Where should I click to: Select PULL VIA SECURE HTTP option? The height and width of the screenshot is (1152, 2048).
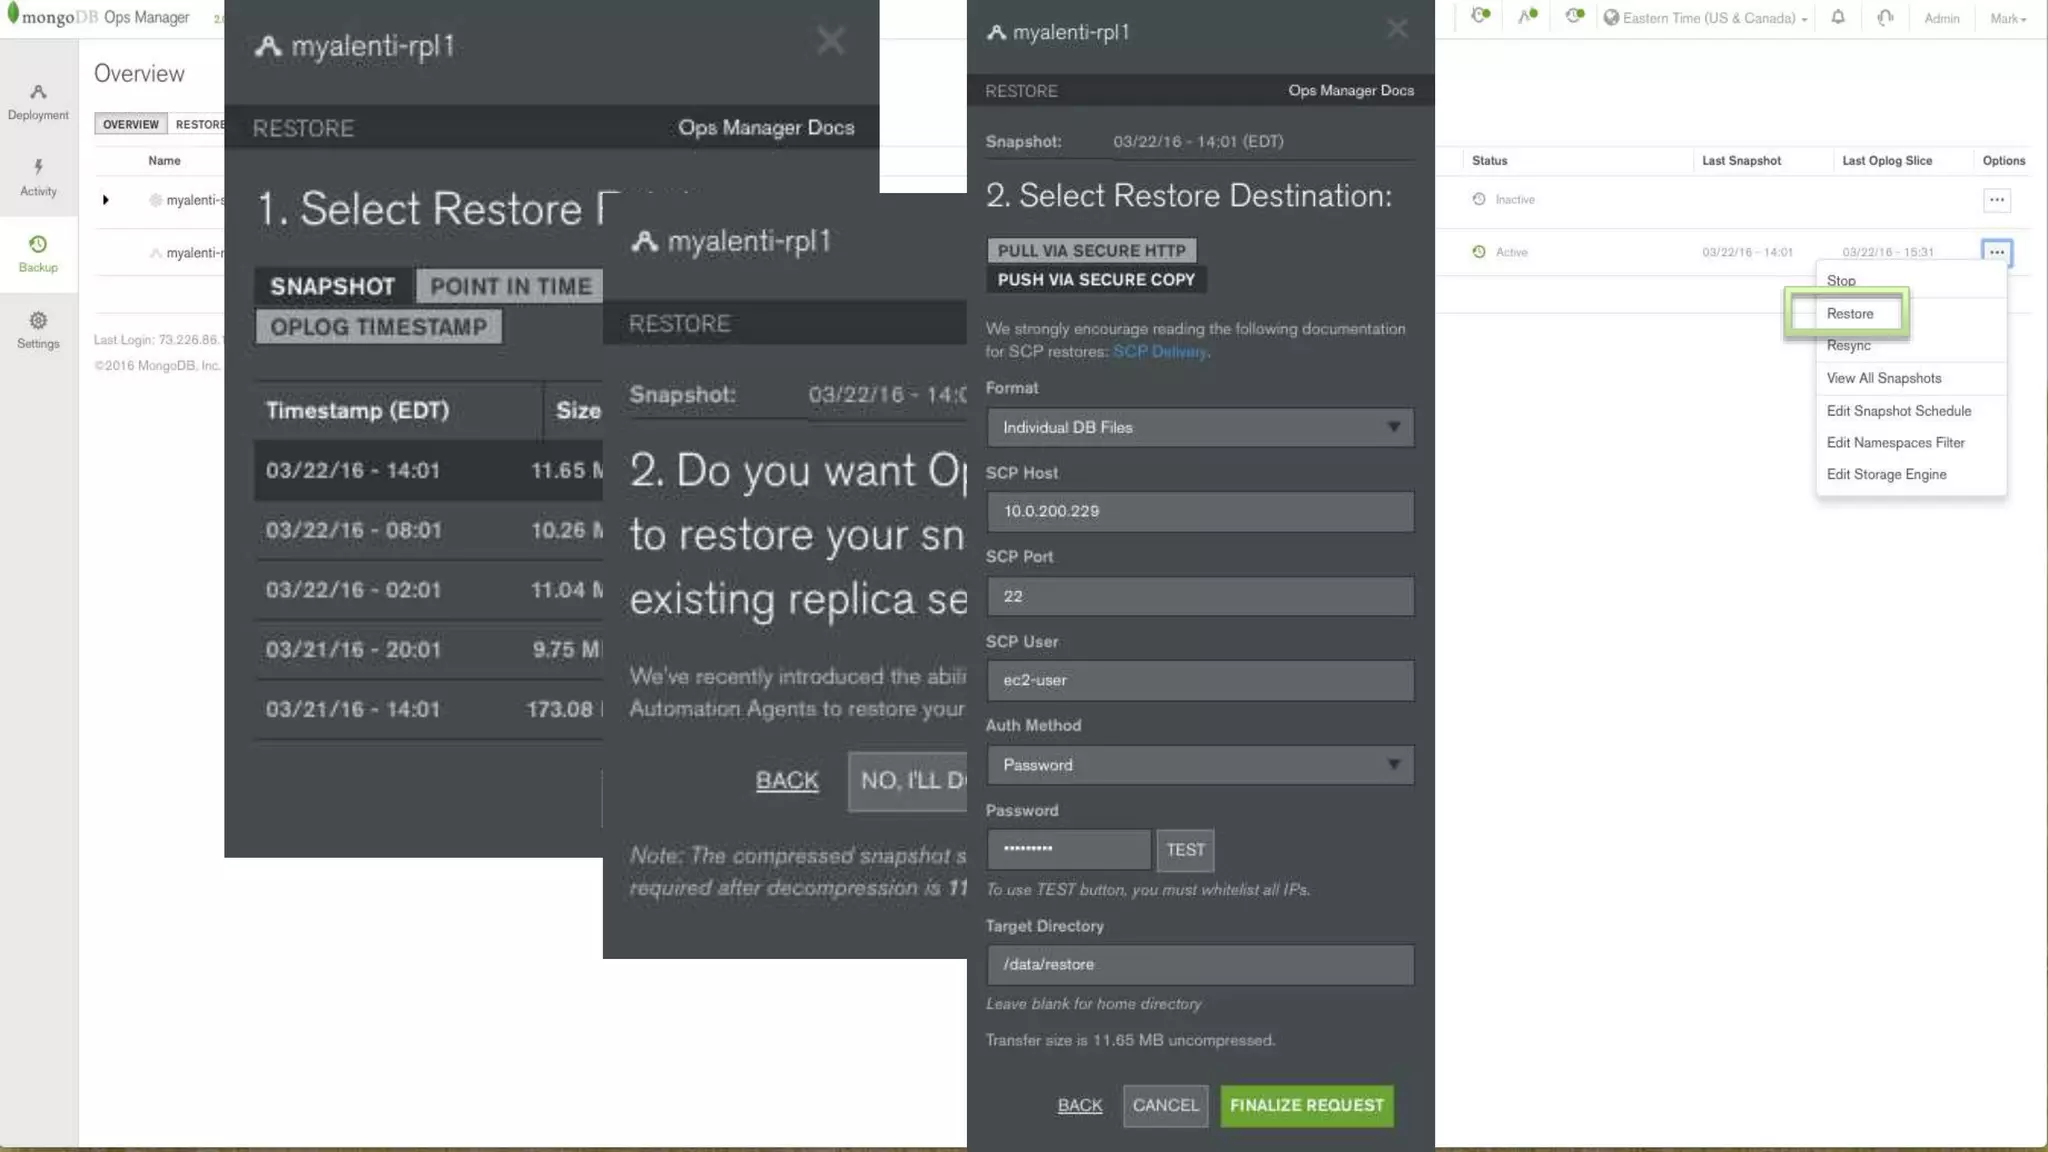click(1091, 250)
